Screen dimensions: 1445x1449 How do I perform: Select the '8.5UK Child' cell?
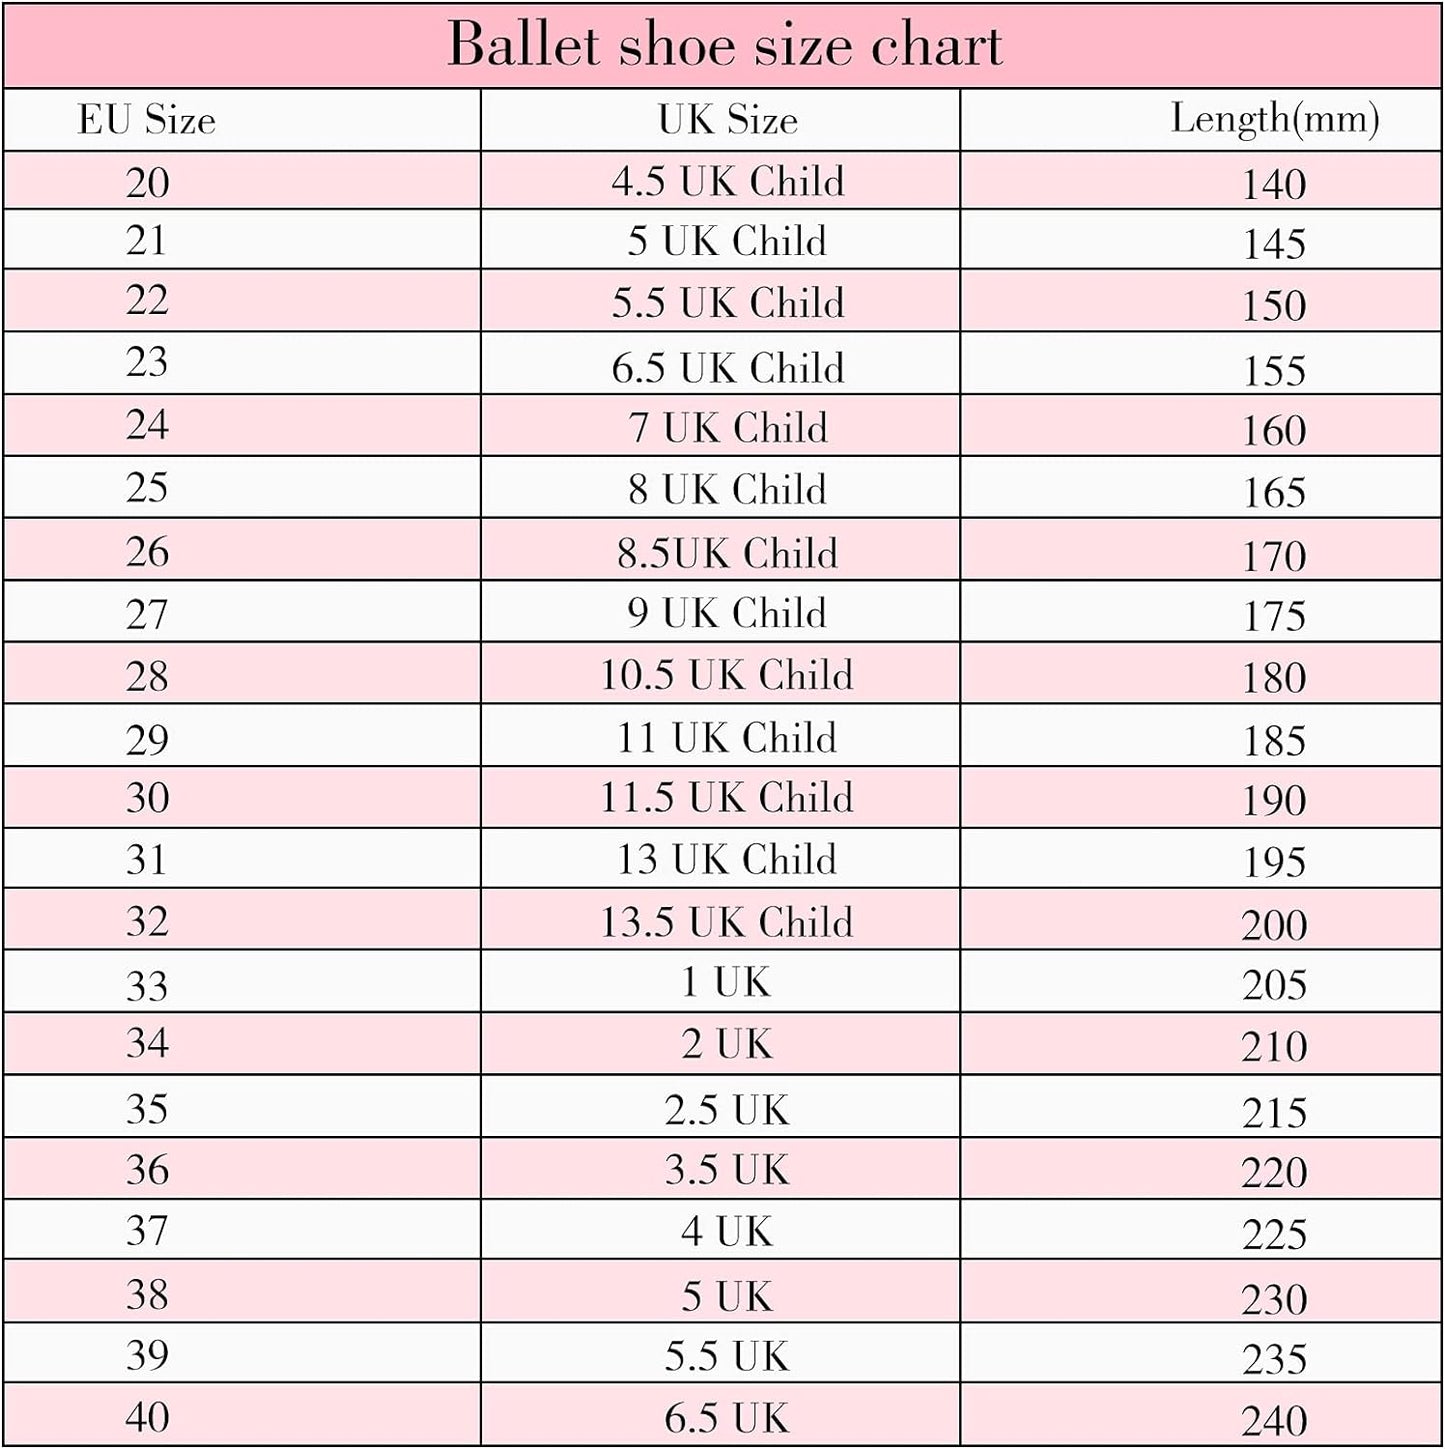click(727, 553)
